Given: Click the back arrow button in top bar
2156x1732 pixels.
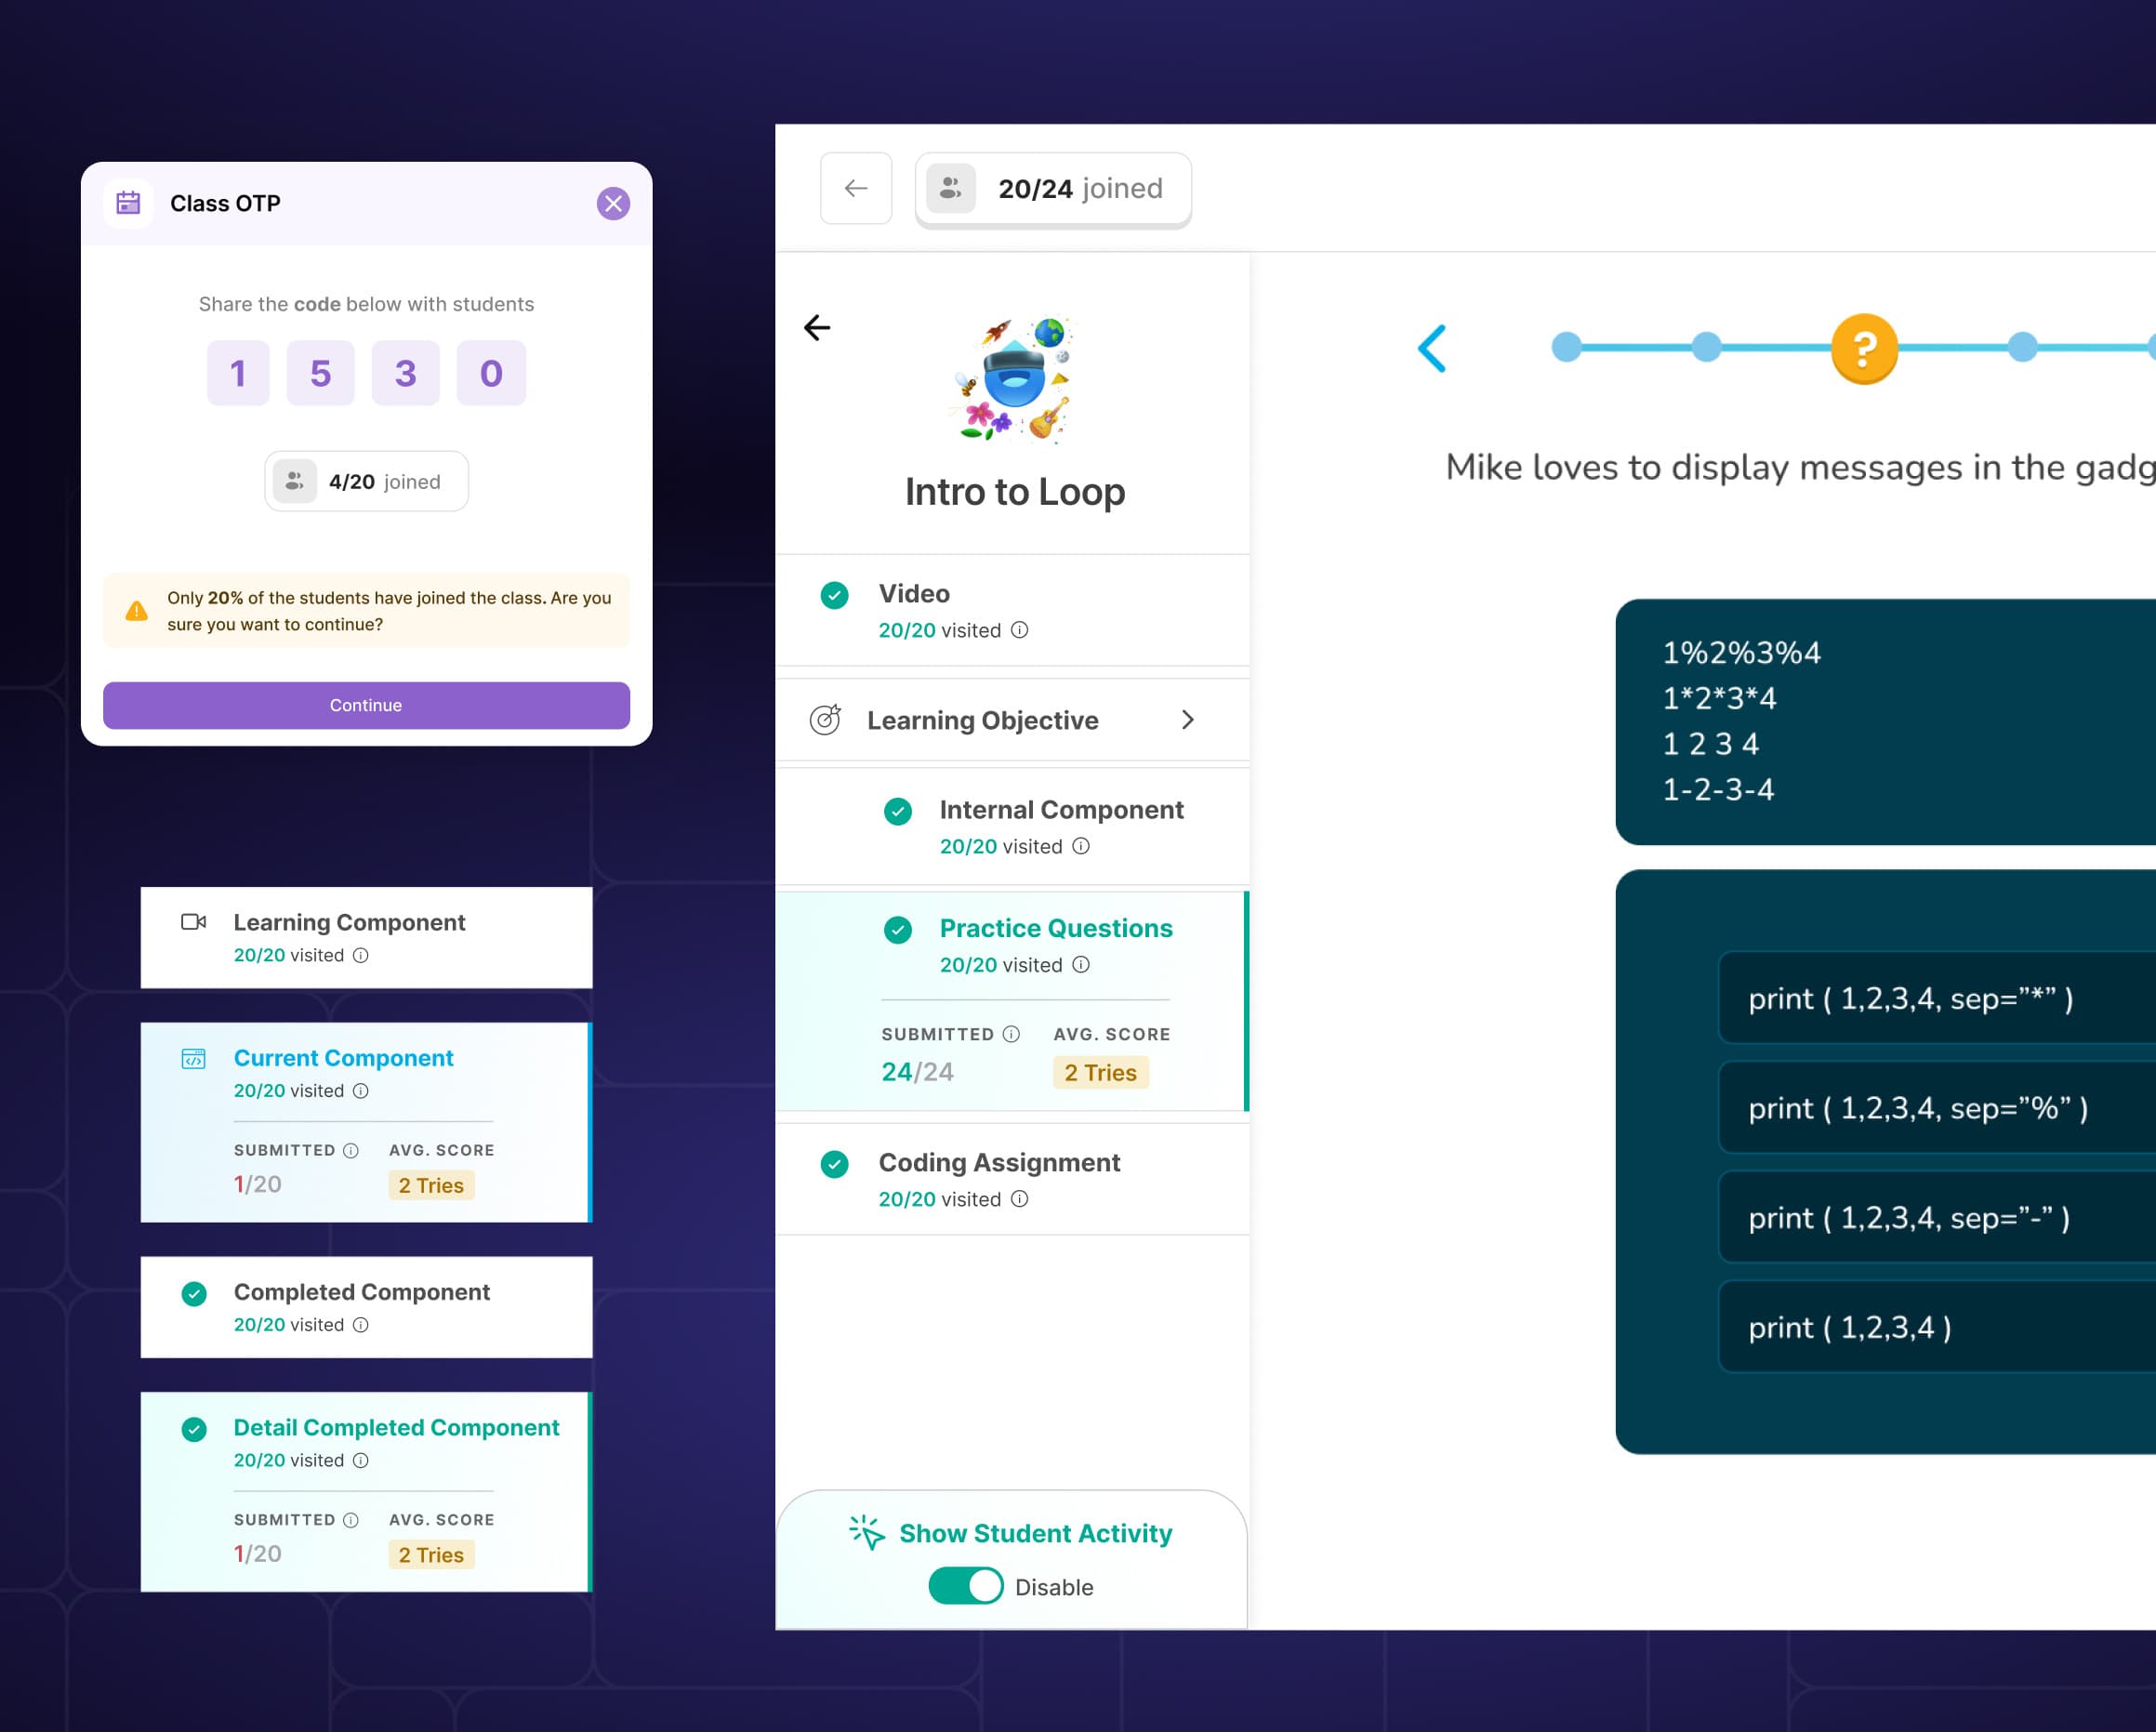Looking at the screenshot, I should point(855,188).
